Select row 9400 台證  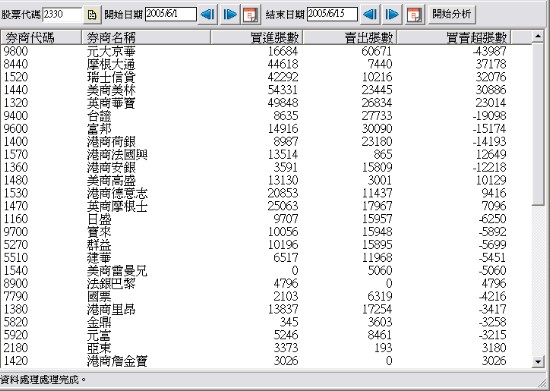[x=266, y=116]
